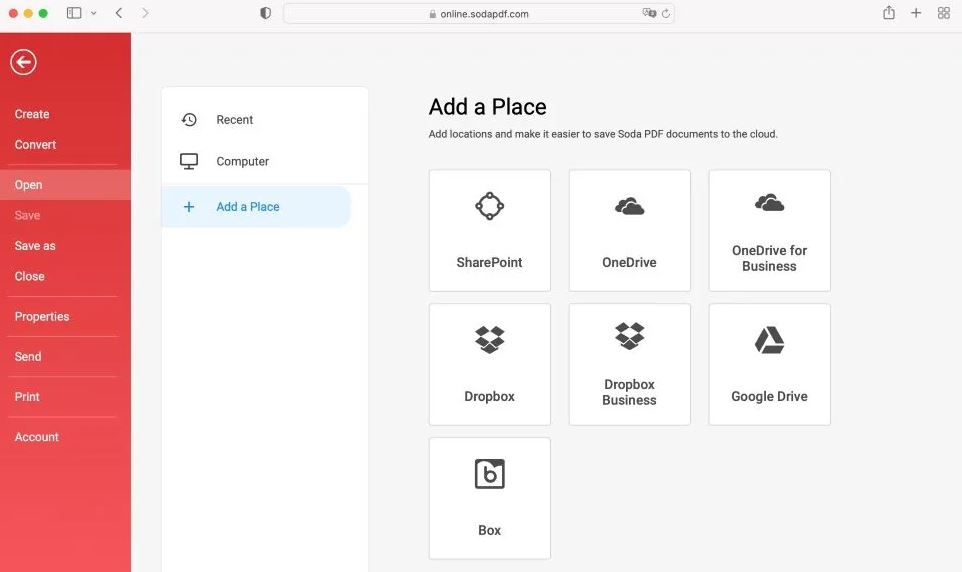Select the Box storage card
This screenshot has height=572, width=962.
(x=490, y=498)
